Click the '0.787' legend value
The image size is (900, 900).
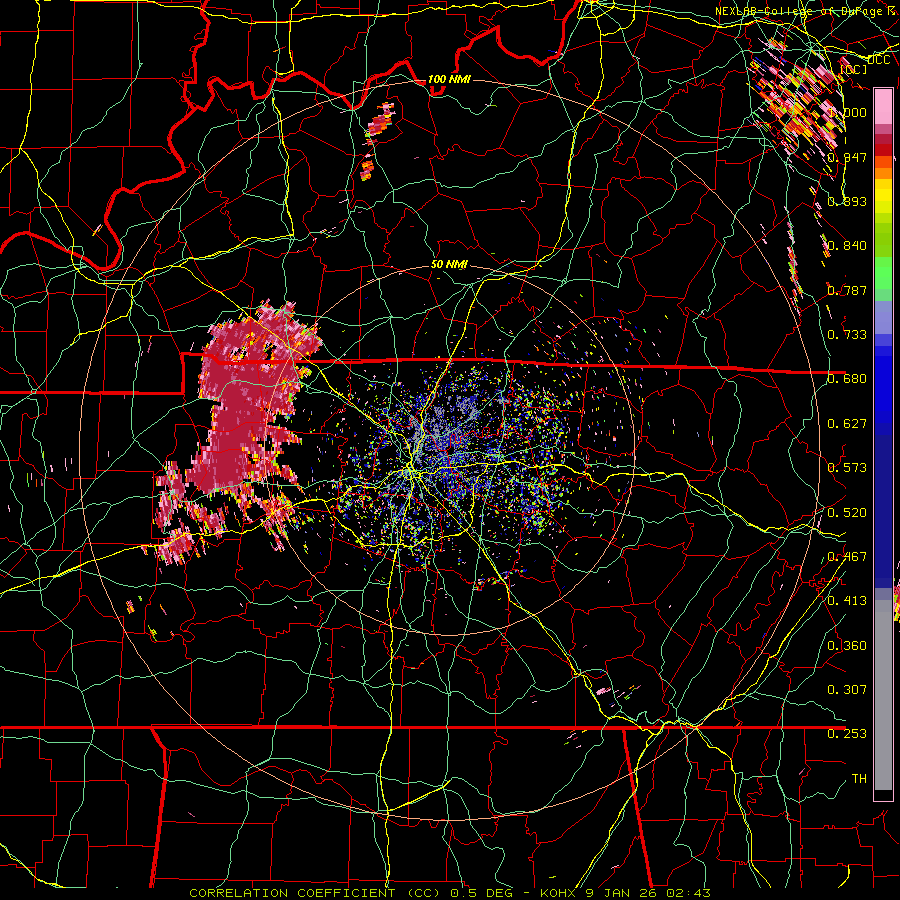click(x=847, y=290)
